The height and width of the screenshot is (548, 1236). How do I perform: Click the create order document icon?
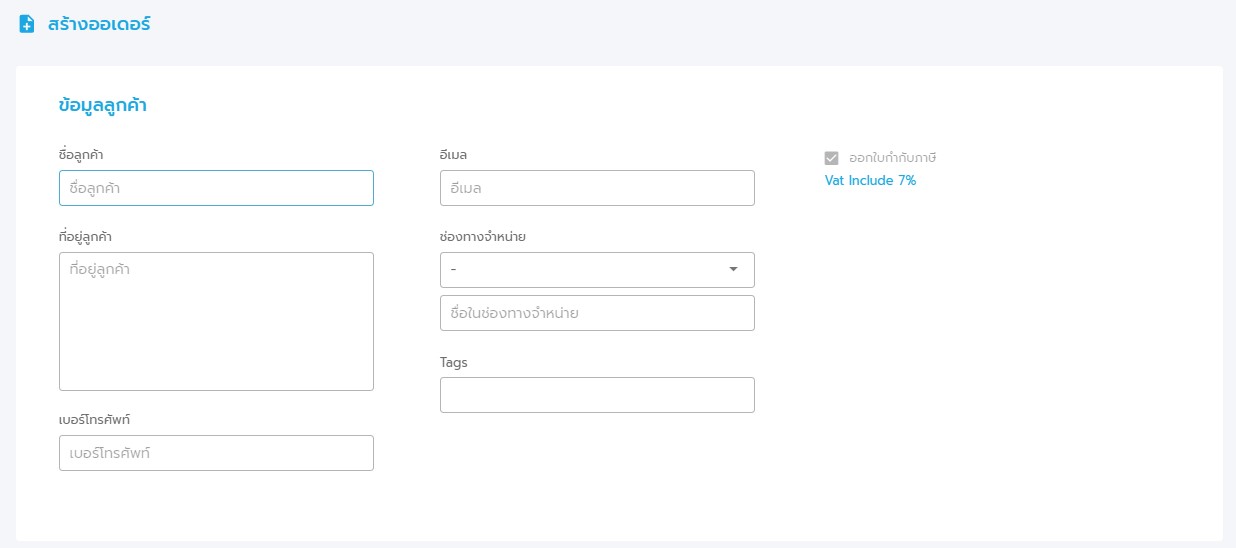(x=27, y=24)
